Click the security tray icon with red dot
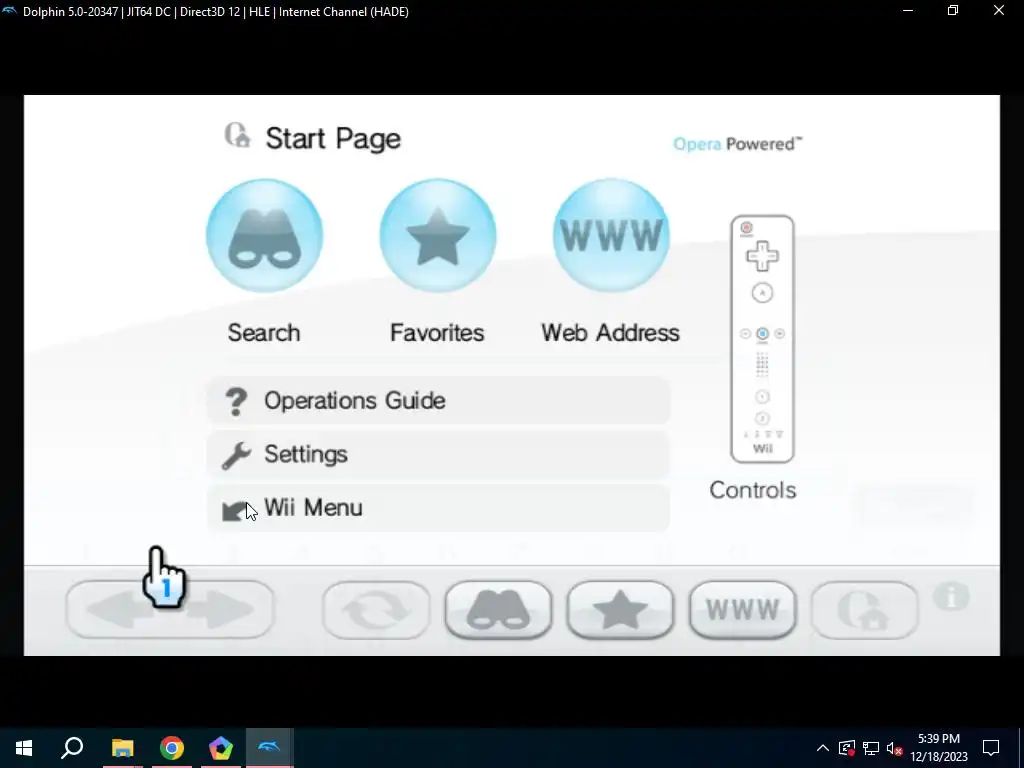Viewport: 1024px width, 768px height. pyautogui.click(x=846, y=748)
